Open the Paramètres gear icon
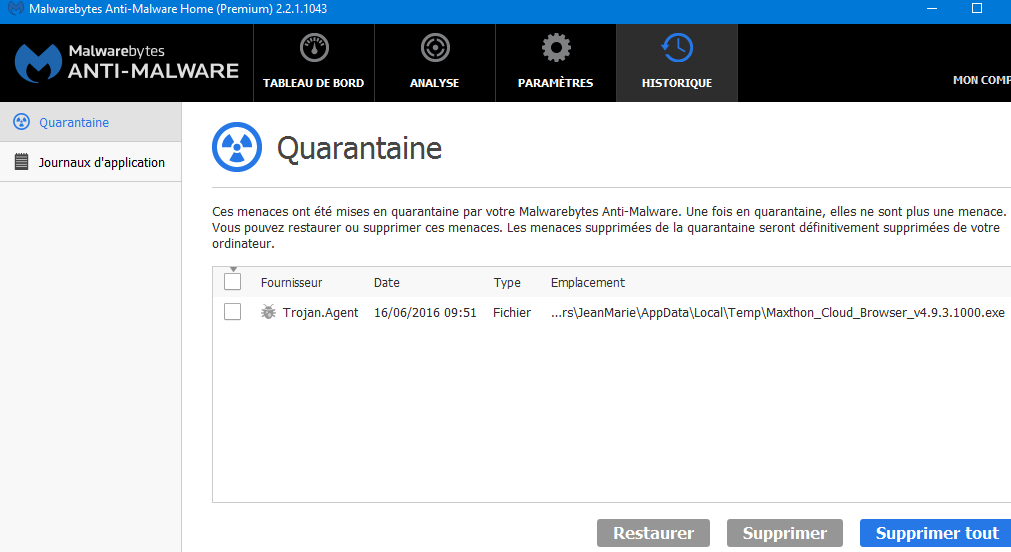Screen dimensions: 1011x552 (x=556, y=48)
